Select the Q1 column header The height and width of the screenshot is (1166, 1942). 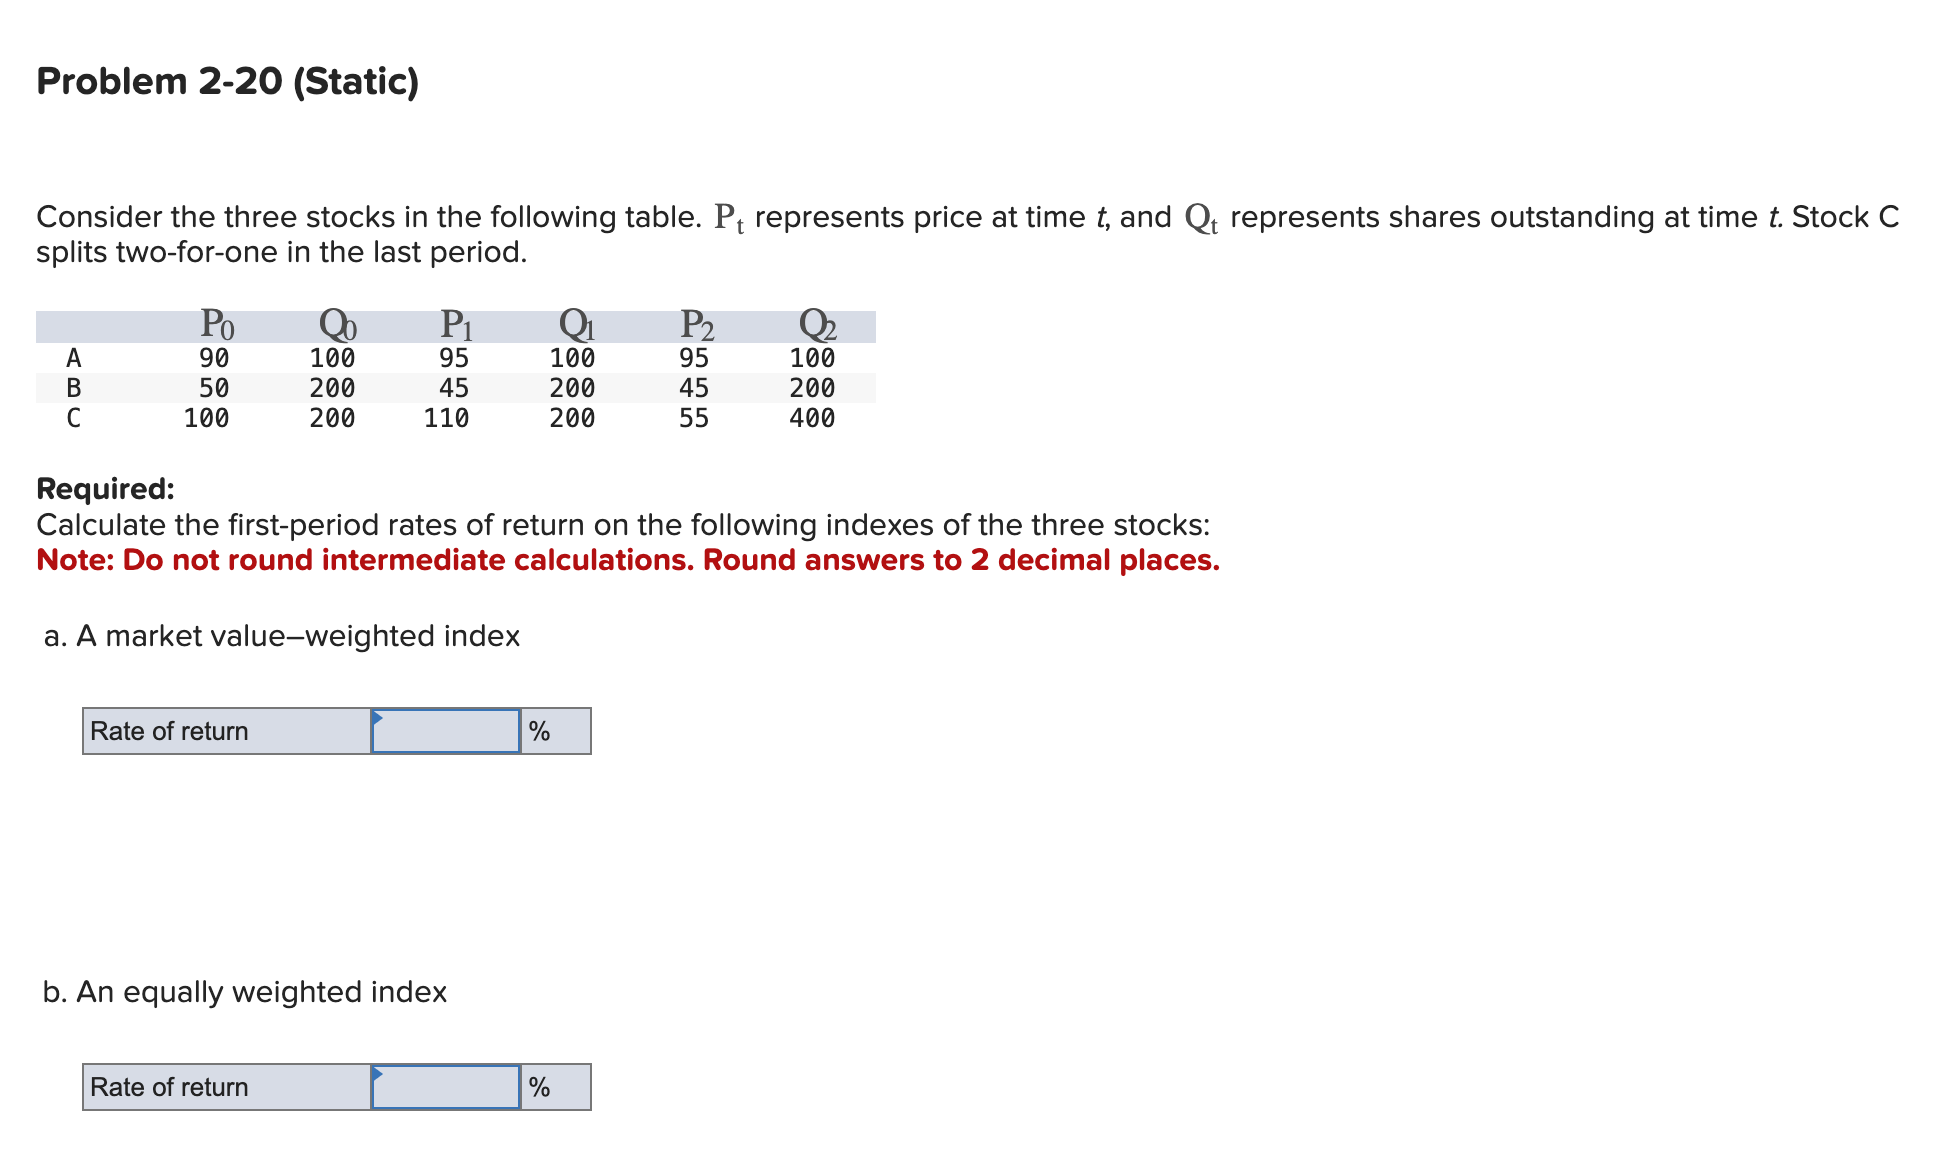577,324
